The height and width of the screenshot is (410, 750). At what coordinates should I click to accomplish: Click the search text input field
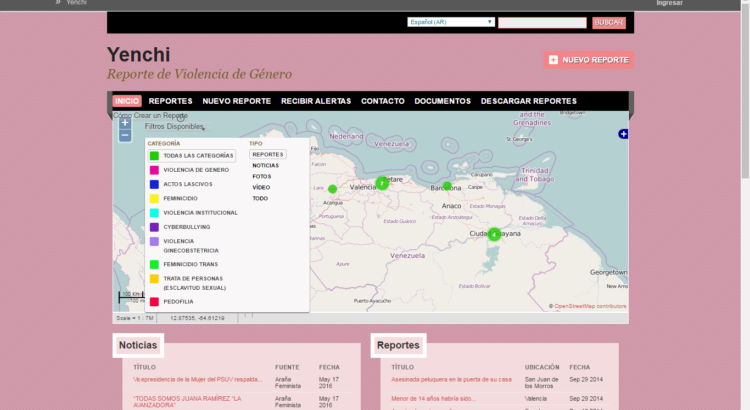pyautogui.click(x=542, y=22)
